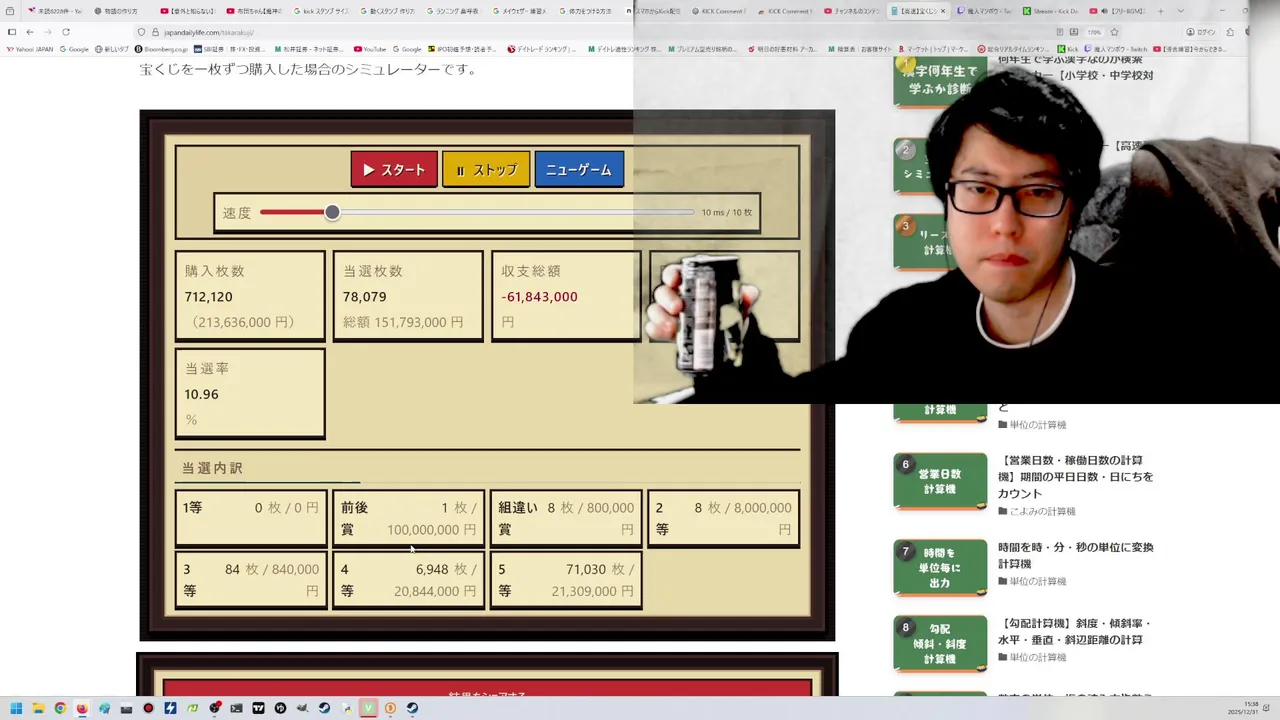Screen dimensions: 1280x720
Task: Click the blue lightning bolt taskbar icon
Action: (x=170, y=708)
